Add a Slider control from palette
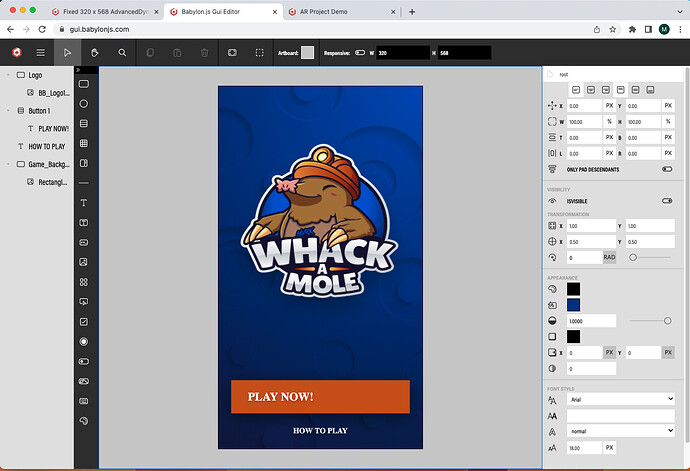This screenshot has width=690, height=471. coord(84,361)
